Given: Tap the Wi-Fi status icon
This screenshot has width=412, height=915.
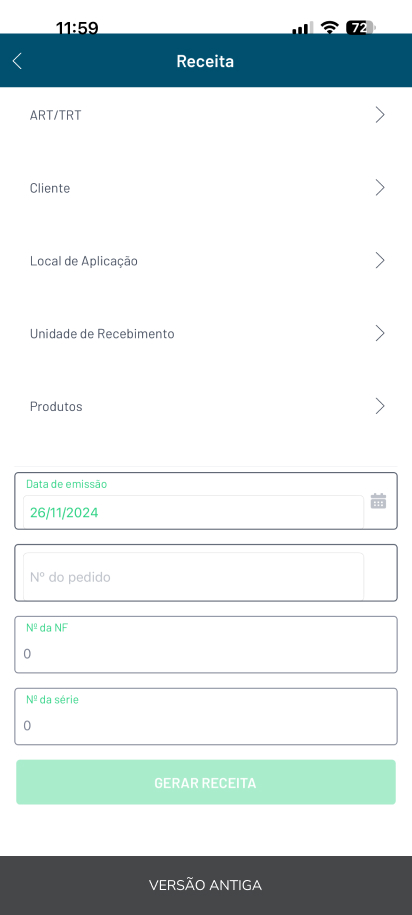Looking at the screenshot, I should click(x=330, y=27).
